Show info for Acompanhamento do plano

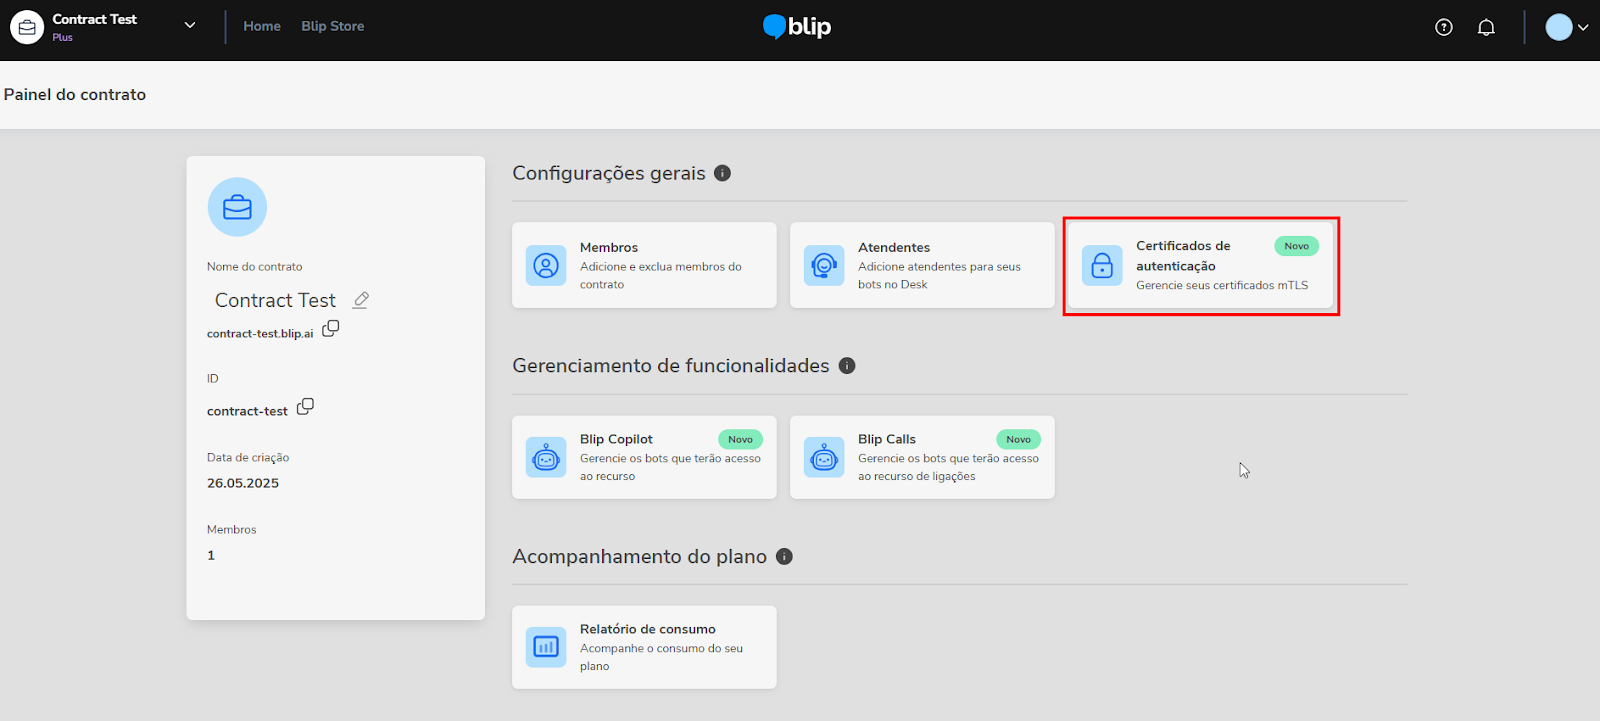(x=784, y=557)
